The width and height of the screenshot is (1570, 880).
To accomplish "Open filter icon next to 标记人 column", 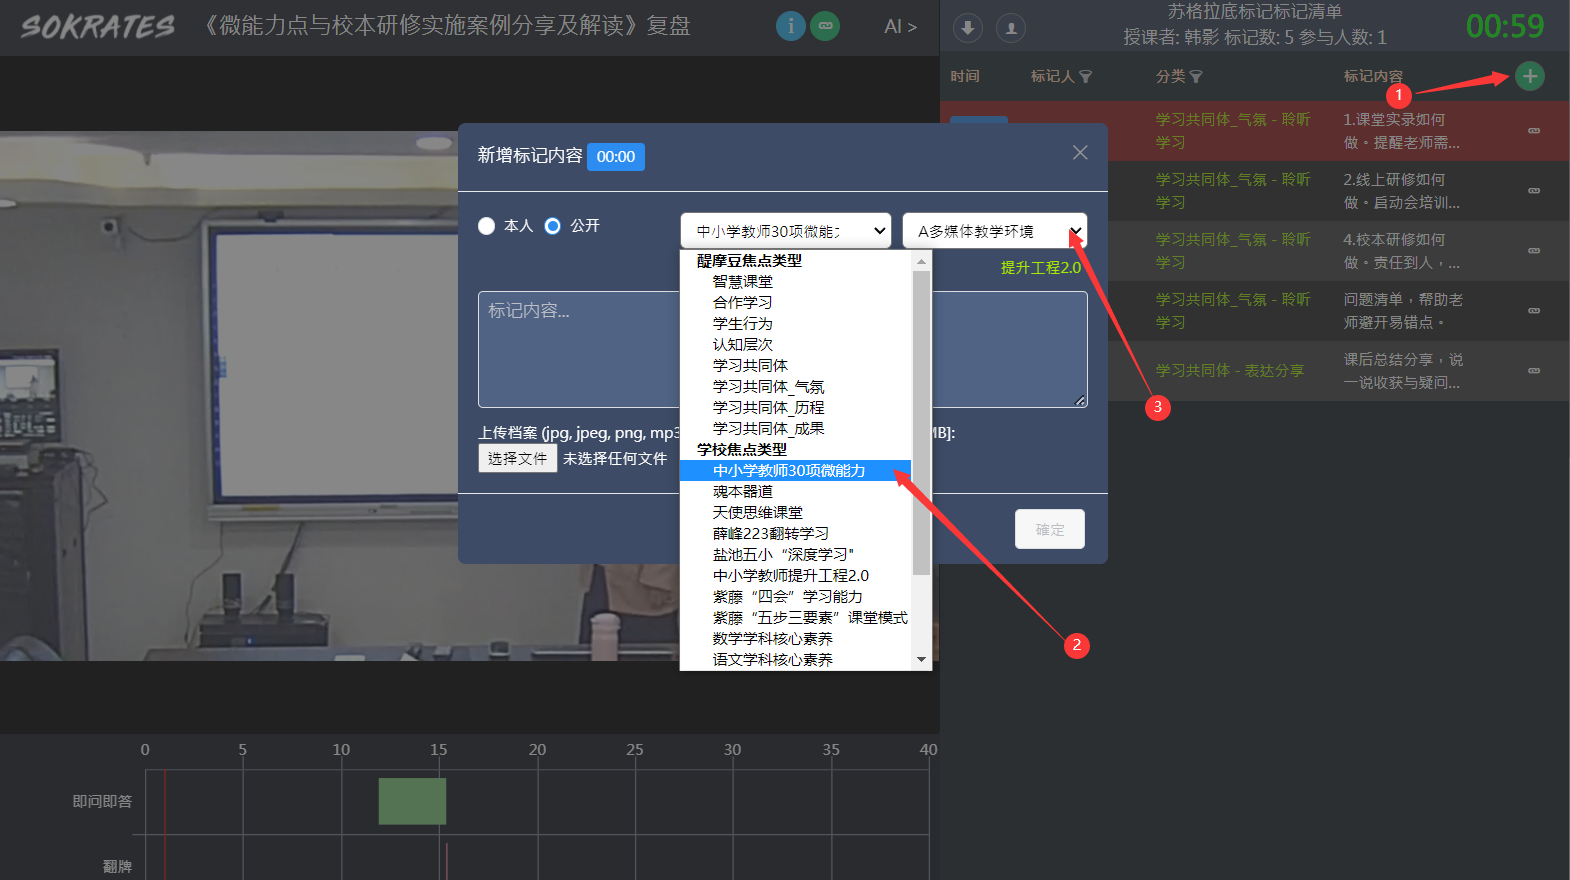I will coord(1086,77).
